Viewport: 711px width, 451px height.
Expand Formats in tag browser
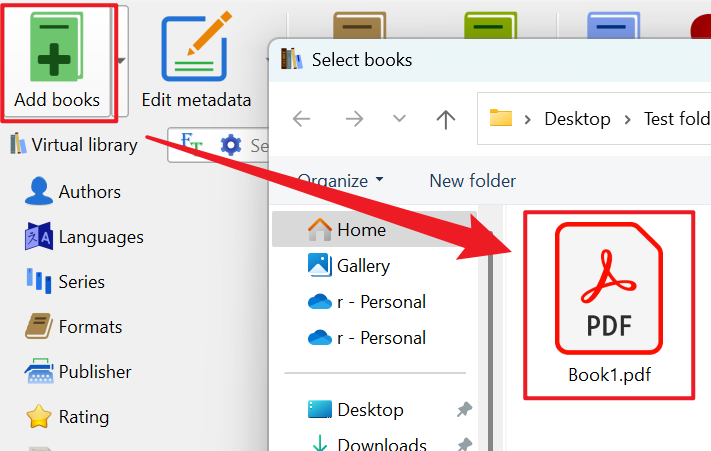point(73,326)
